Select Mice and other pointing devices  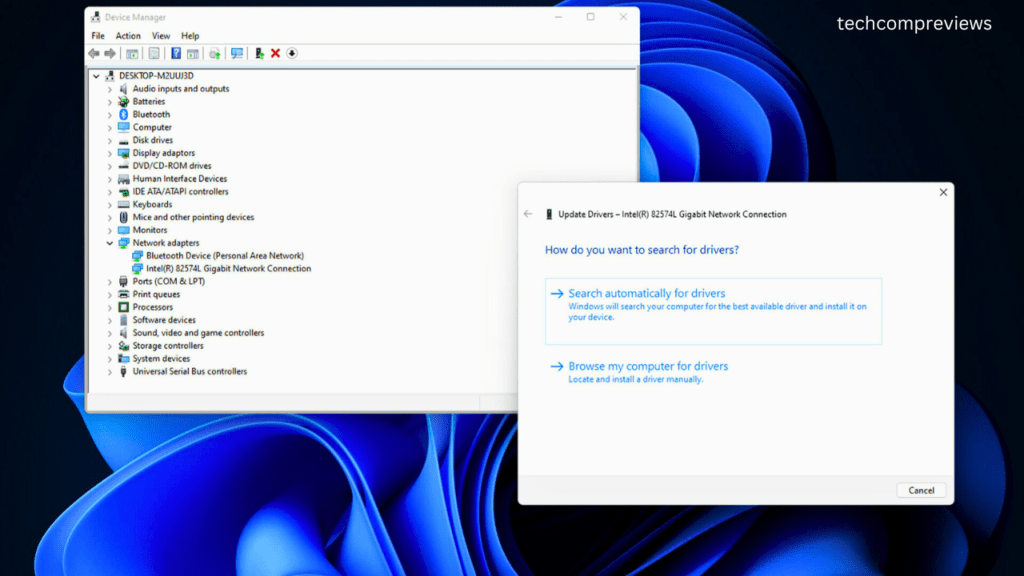tap(193, 217)
